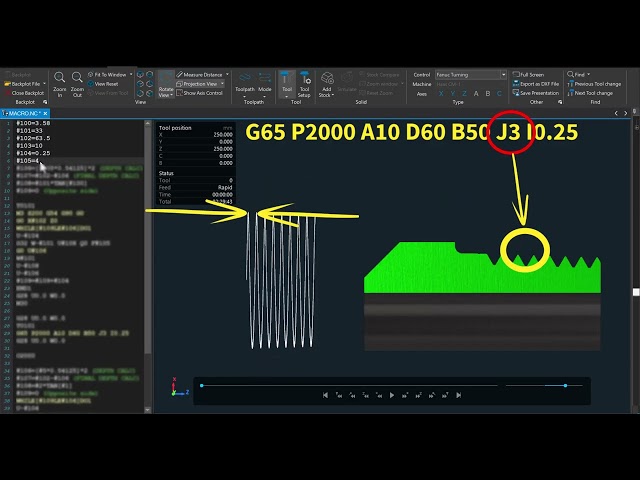Image resolution: width=640 pixels, height=480 pixels.
Task: Click the backplot position slider handle
Action: point(202,385)
